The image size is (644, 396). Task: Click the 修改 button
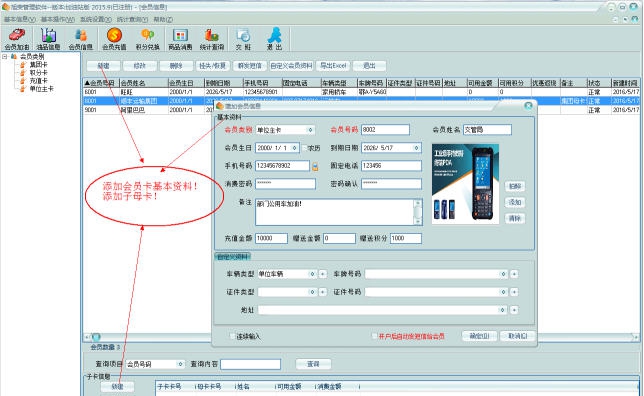click(140, 66)
